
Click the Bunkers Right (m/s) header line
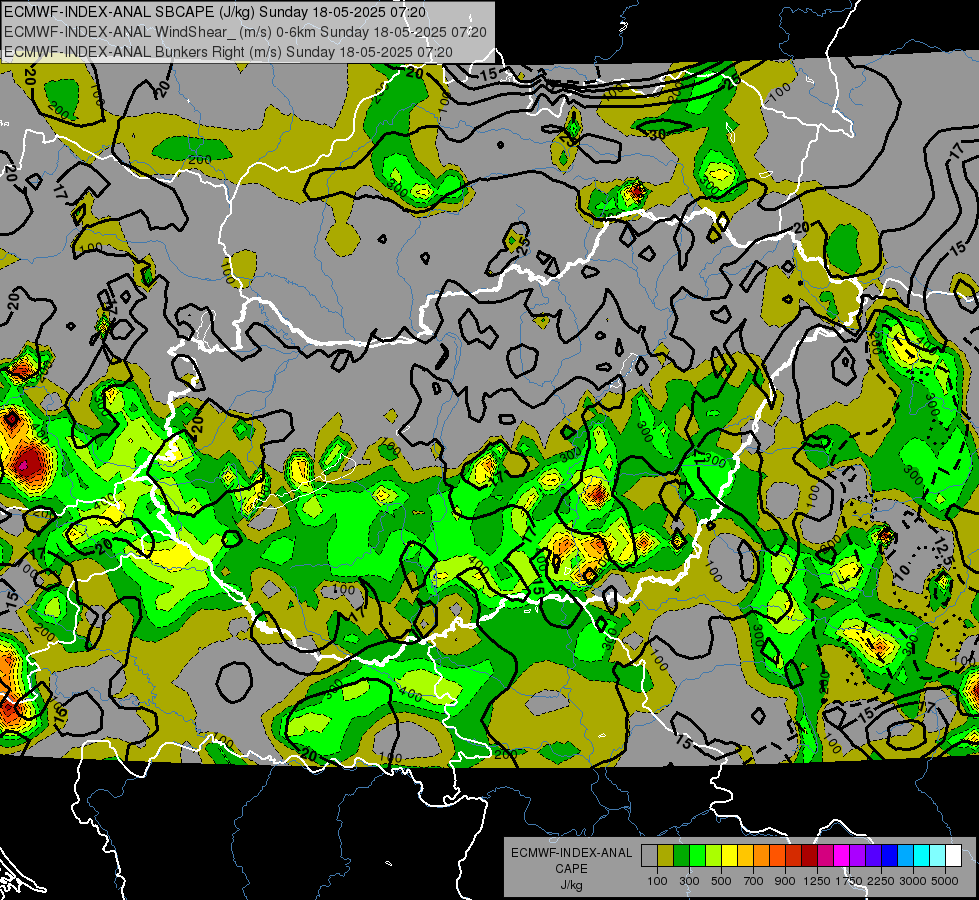pyautogui.click(x=228, y=52)
